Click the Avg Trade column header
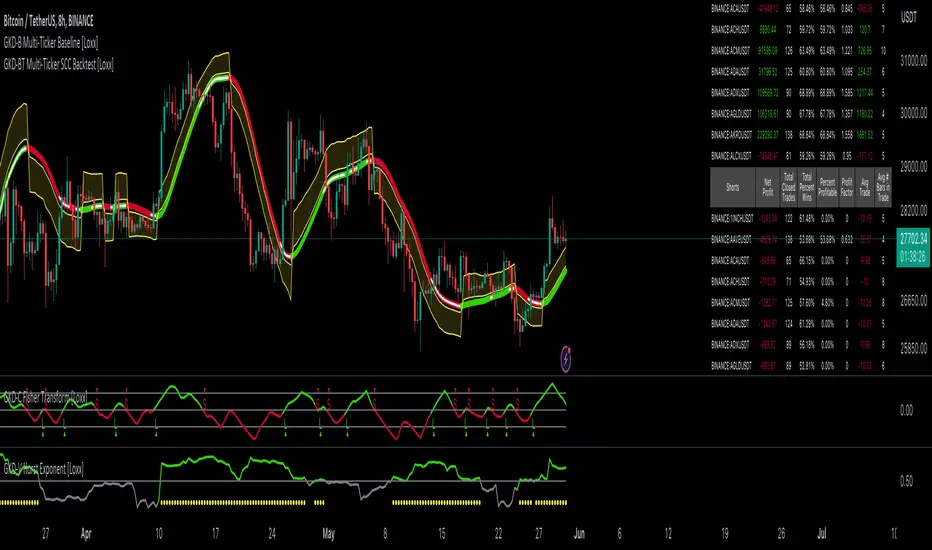 point(865,187)
